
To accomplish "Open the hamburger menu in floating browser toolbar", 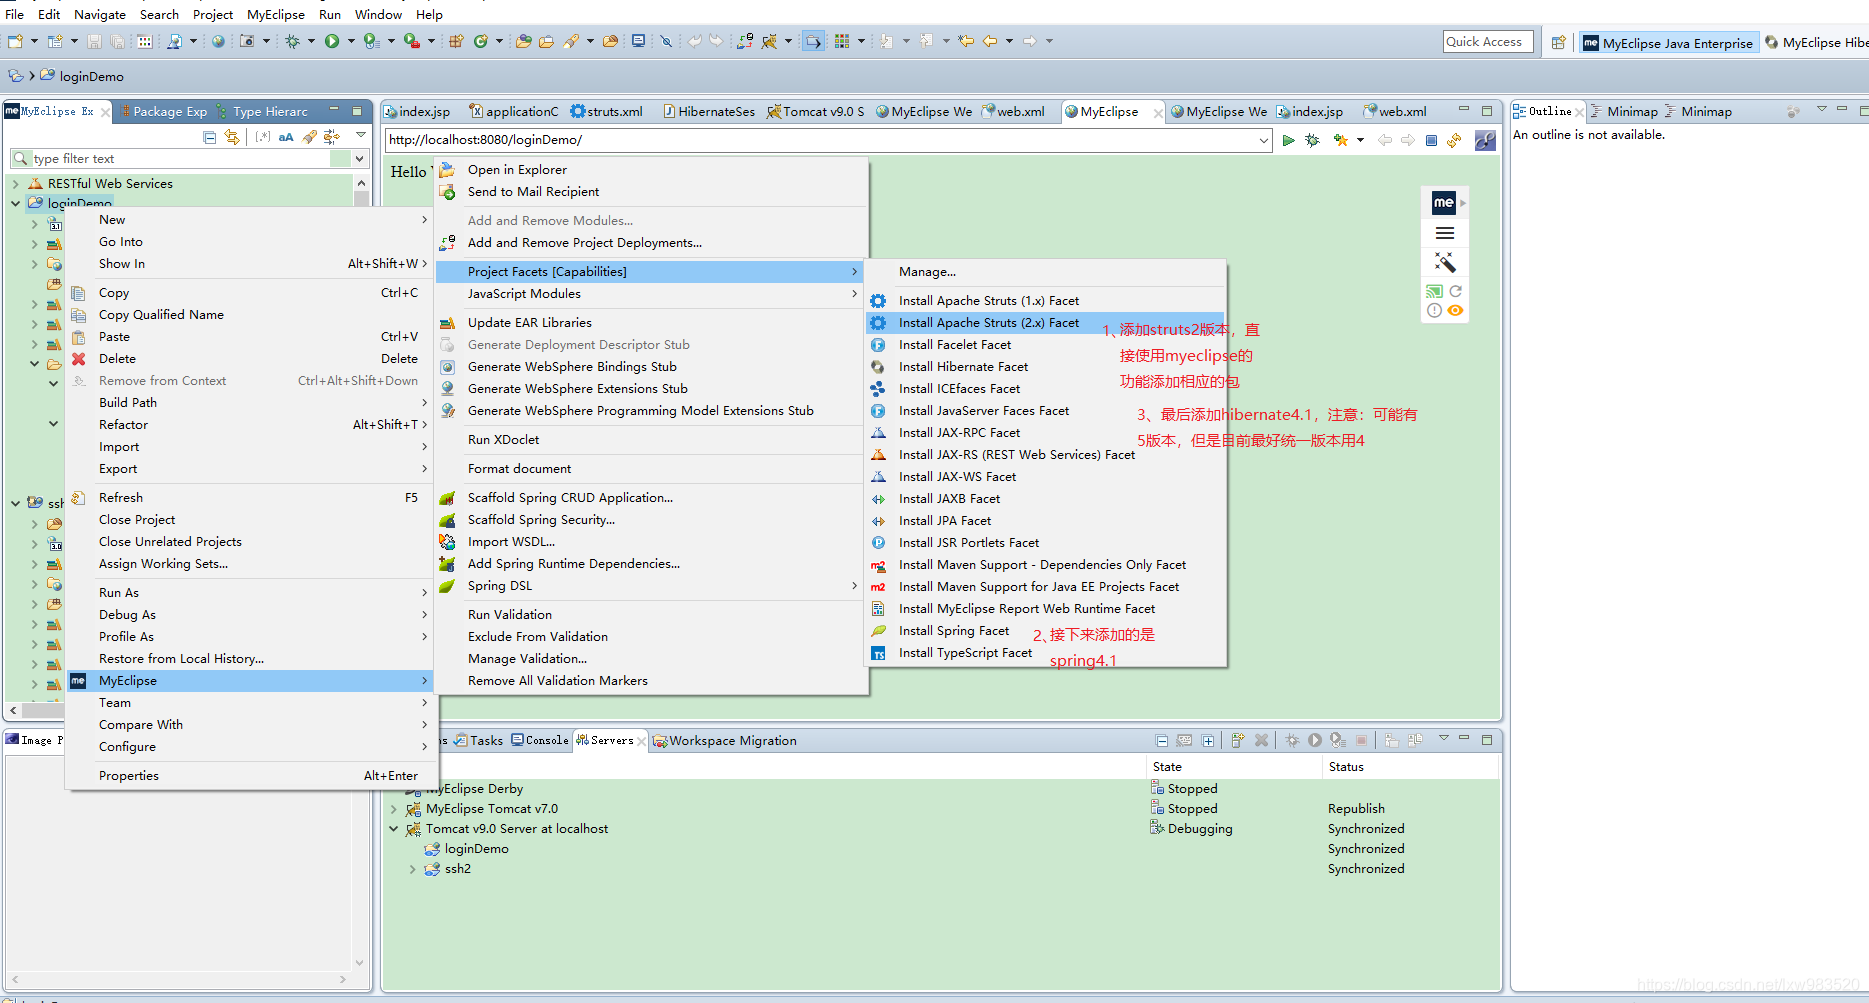I will 1445,233.
